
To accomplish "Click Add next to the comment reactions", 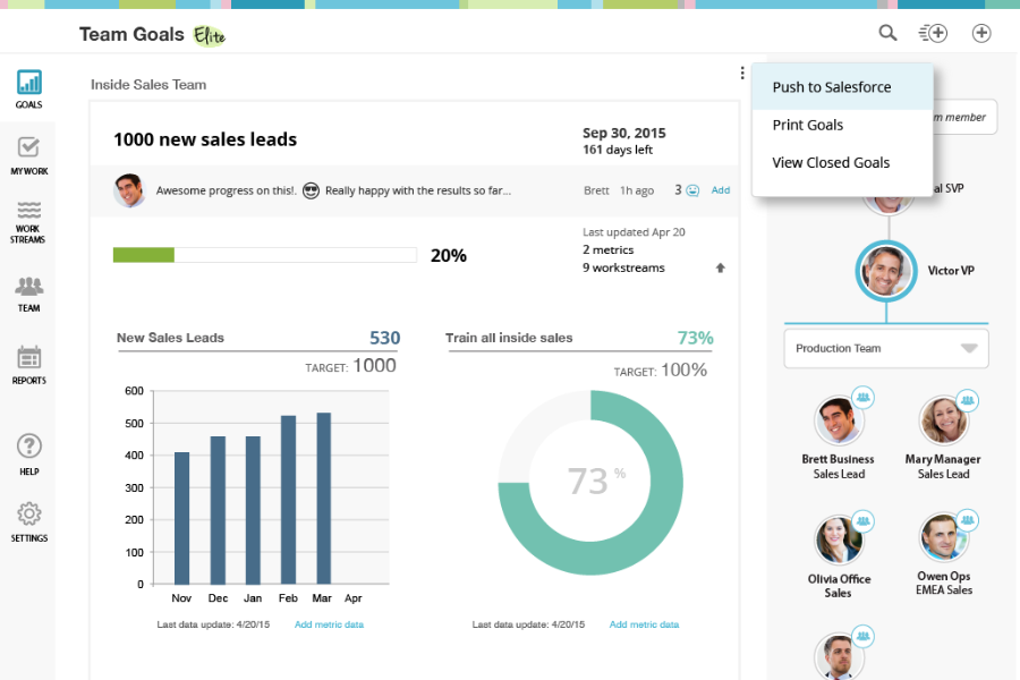I will [x=720, y=190].
